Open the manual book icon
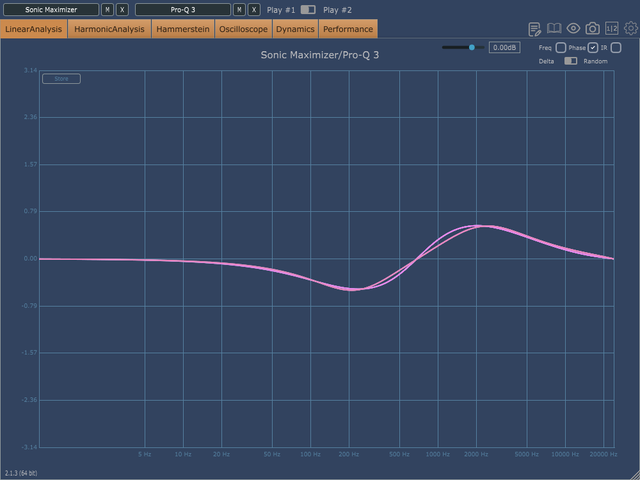 [554, 28]
